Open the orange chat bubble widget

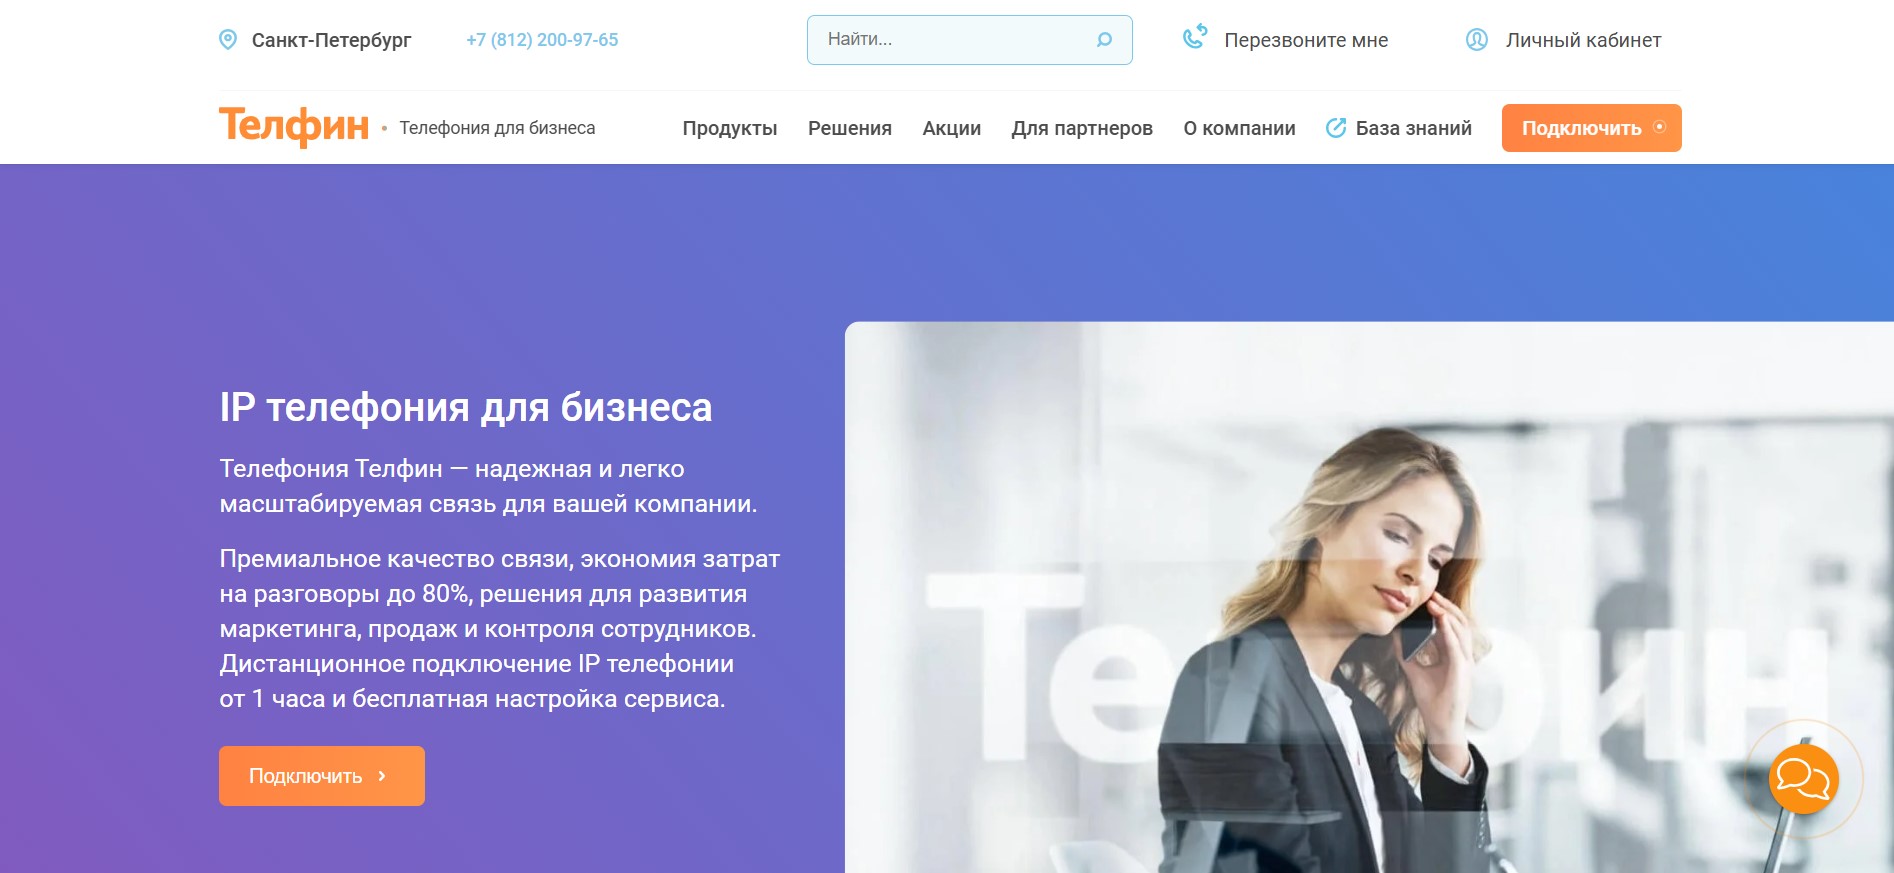(1803, 779)
